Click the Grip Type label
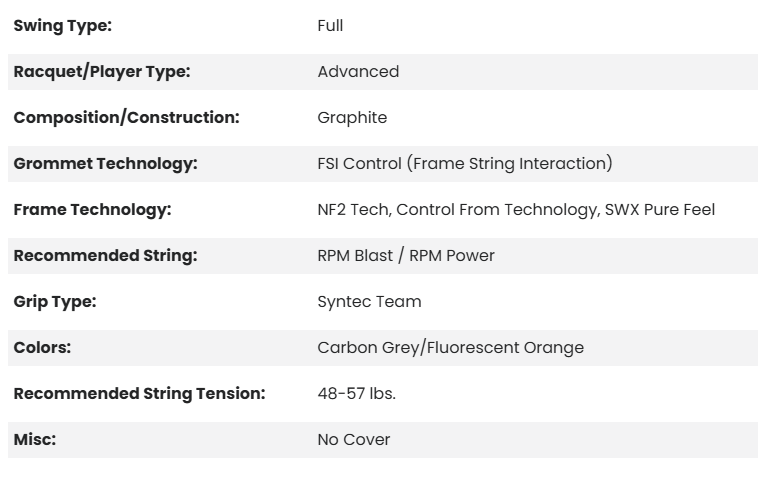Screen dimensions: 779x485 (x=54, y=302)
